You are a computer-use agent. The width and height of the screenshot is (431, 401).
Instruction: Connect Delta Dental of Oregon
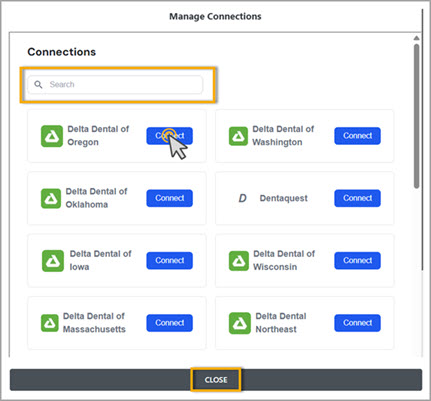point(169,136)
